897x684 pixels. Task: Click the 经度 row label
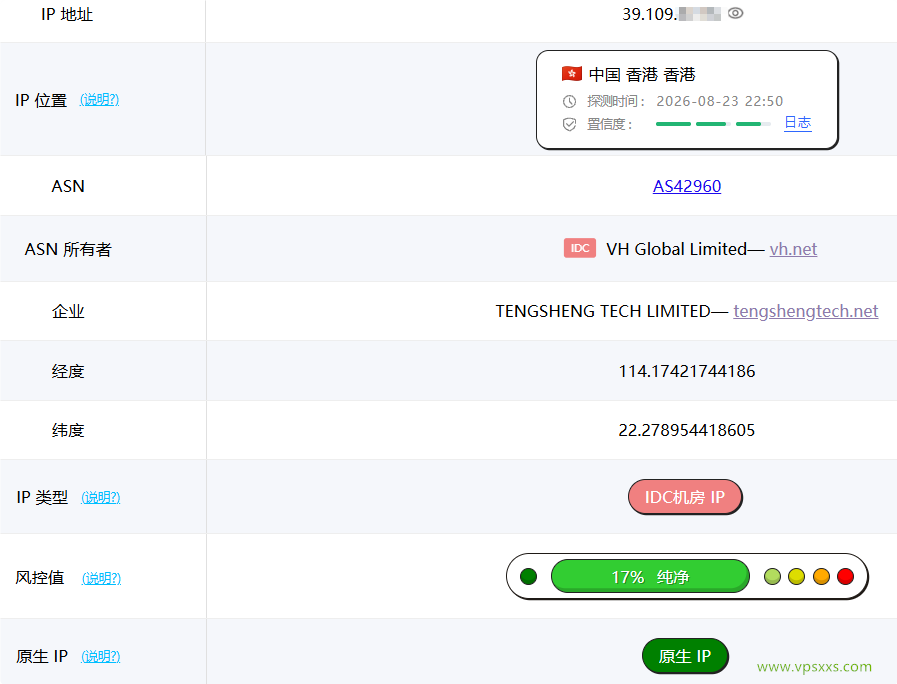(x=68, y=371)
